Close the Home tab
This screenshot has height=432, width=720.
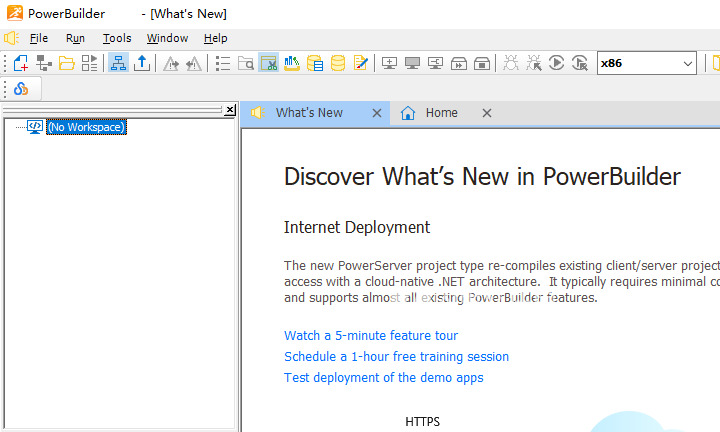pyautogui.click(x=487, y=113)
